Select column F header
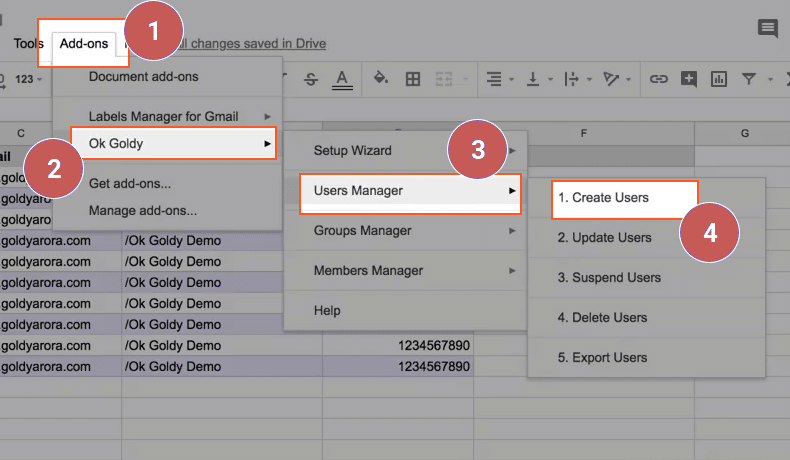Viewport: 790px width, 460px height. coord(583,134)
